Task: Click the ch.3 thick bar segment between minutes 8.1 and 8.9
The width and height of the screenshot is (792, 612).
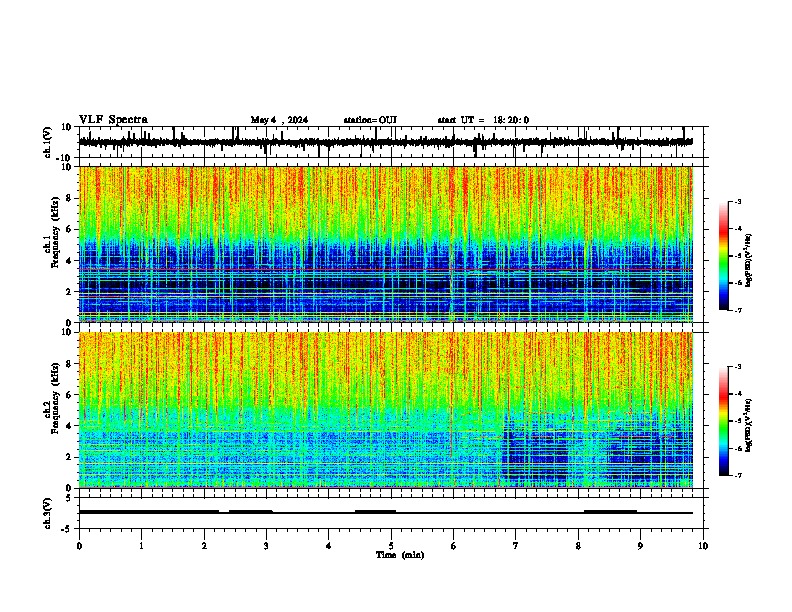Action: tap(610, 512)
